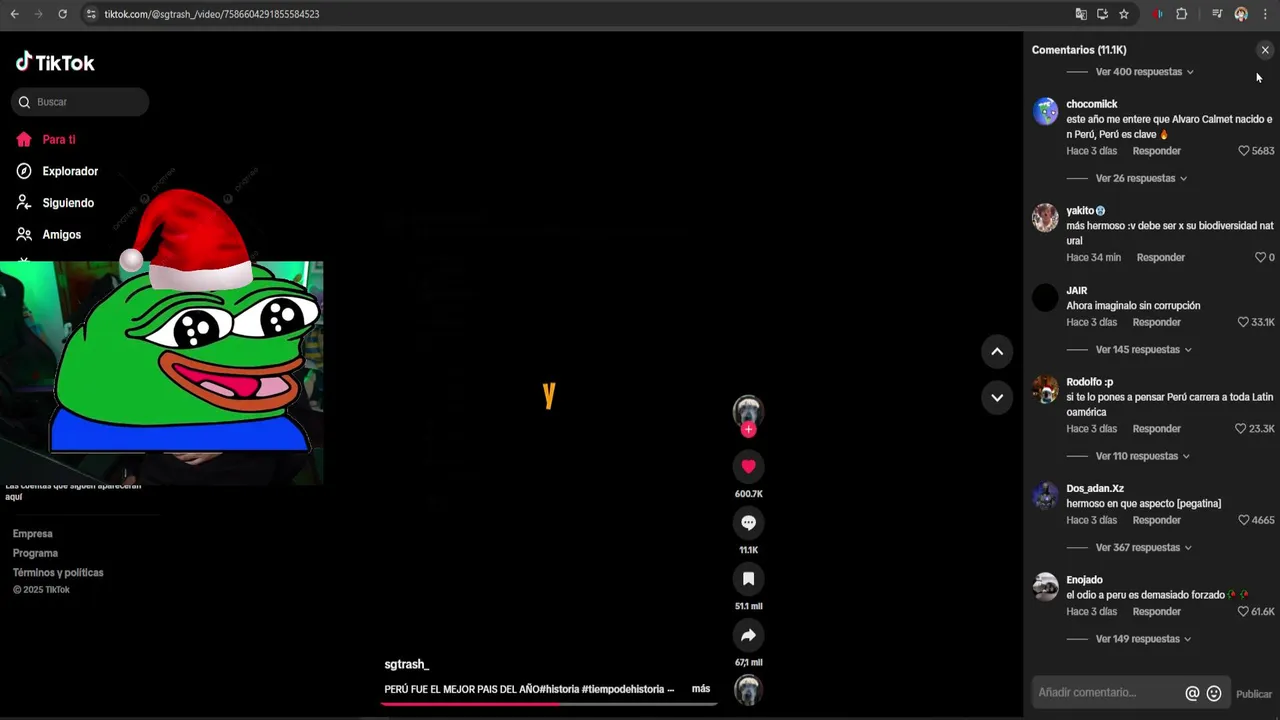The height and width of the screenshot is (720, 1280).
Task: Expand Ver 110 respuestas
Action: (1143, 456)
